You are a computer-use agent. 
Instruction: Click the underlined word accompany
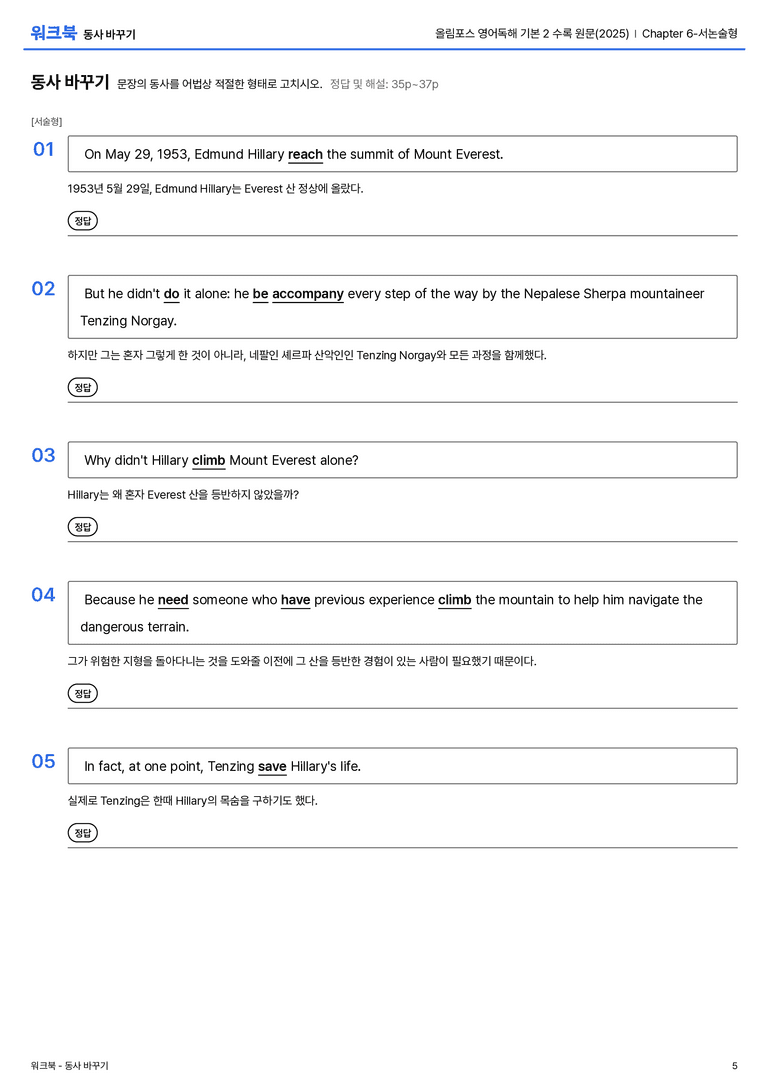pyautogui.click(x=308, y=294)
